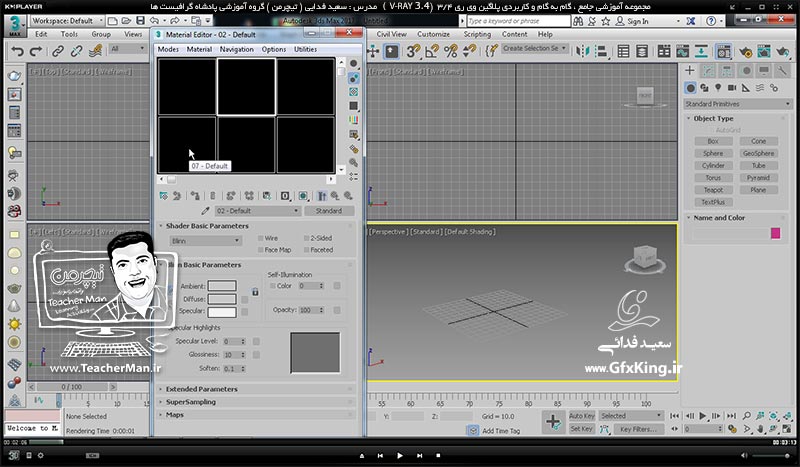Click Zoom Extents All in viewport controls
800x467 pixels.
click(786, 416)
